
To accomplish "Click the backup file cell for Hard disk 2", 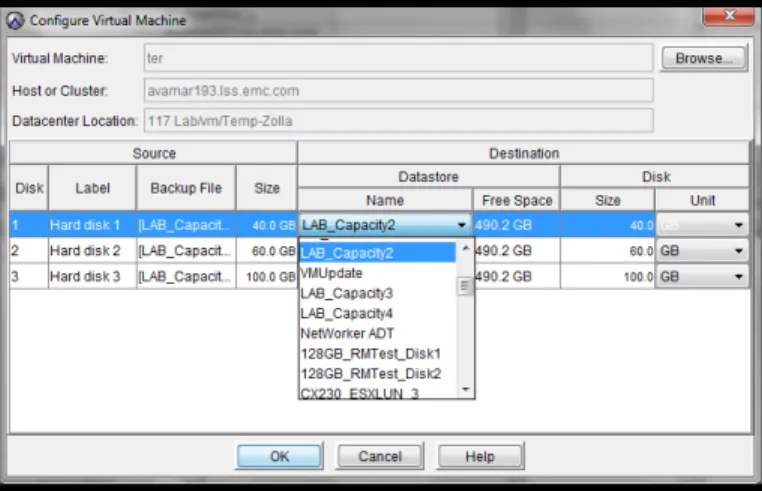I will click(x=186, y=251).
